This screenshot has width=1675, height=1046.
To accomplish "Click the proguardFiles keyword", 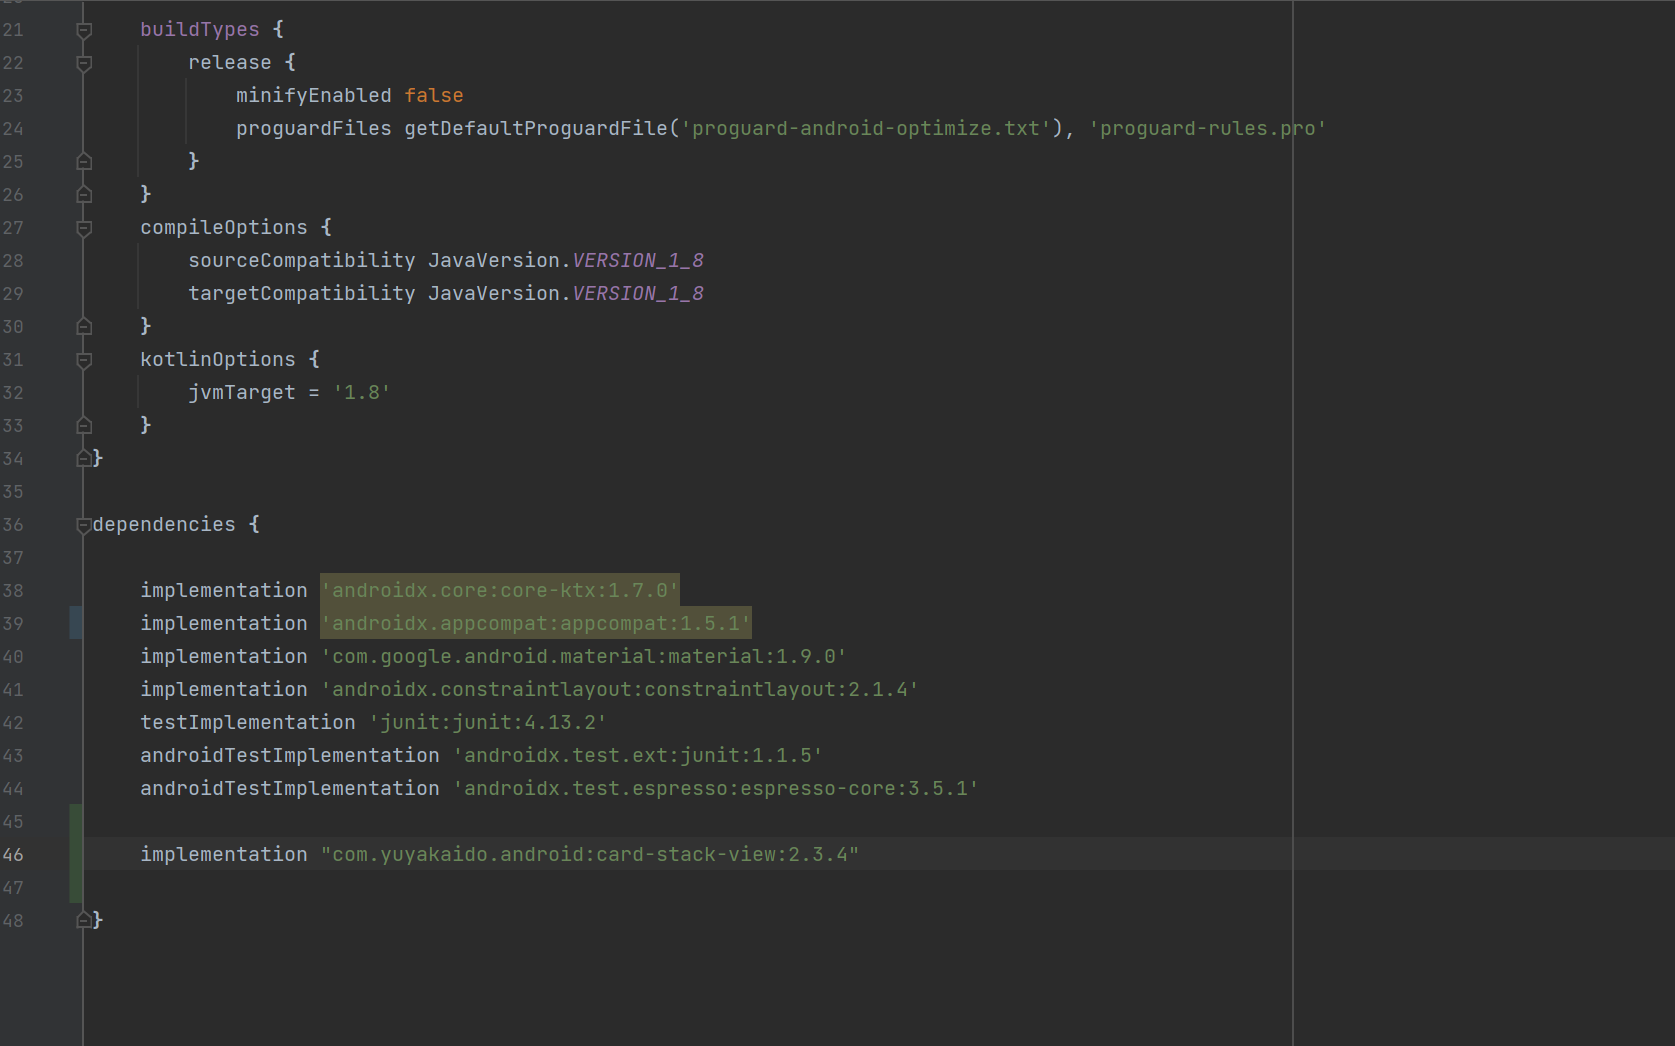I will (x=314, y=128).
